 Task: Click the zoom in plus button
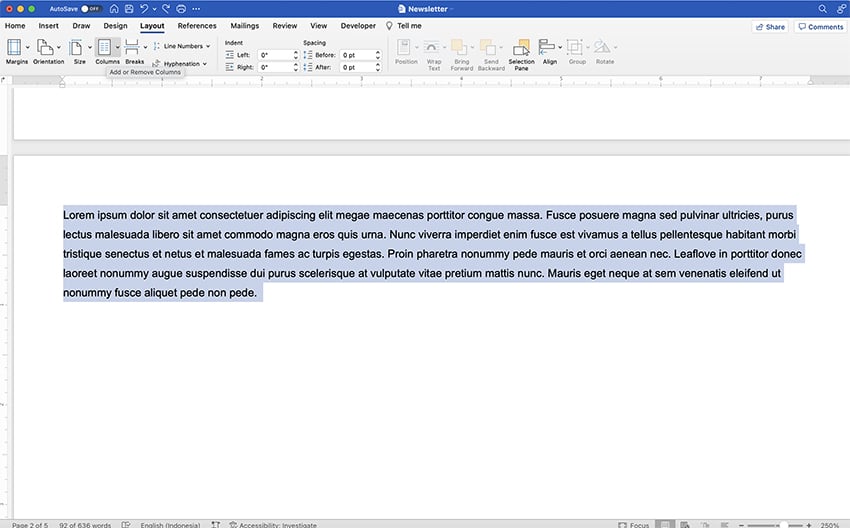[x=809, y=525]
